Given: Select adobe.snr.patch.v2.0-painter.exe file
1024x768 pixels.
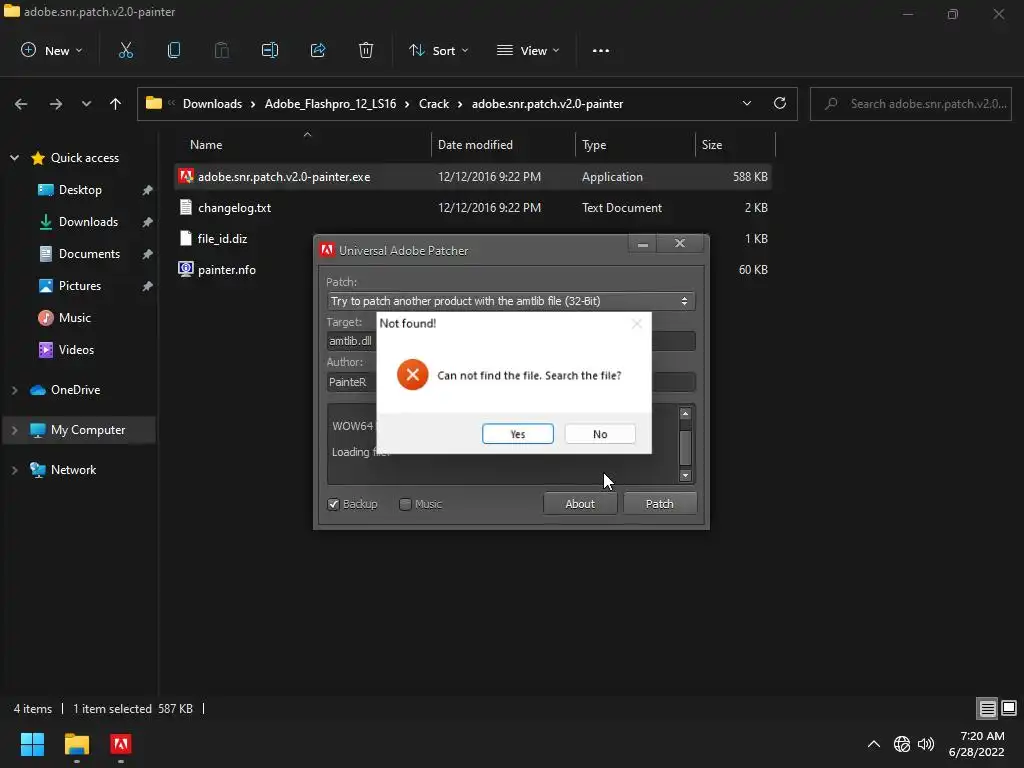Looking at the screenshot, I should coord(473,176).
